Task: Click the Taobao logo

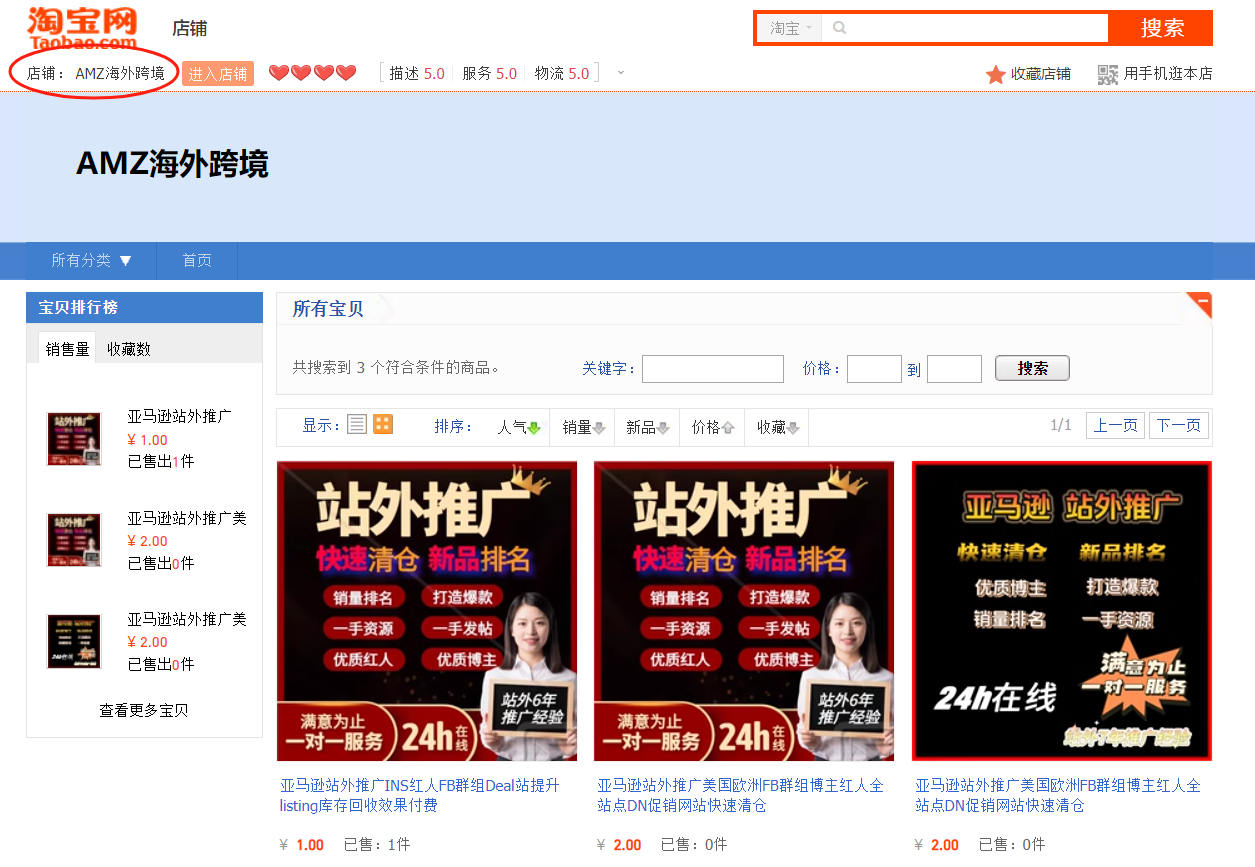Action: click(x=82, y=27)
